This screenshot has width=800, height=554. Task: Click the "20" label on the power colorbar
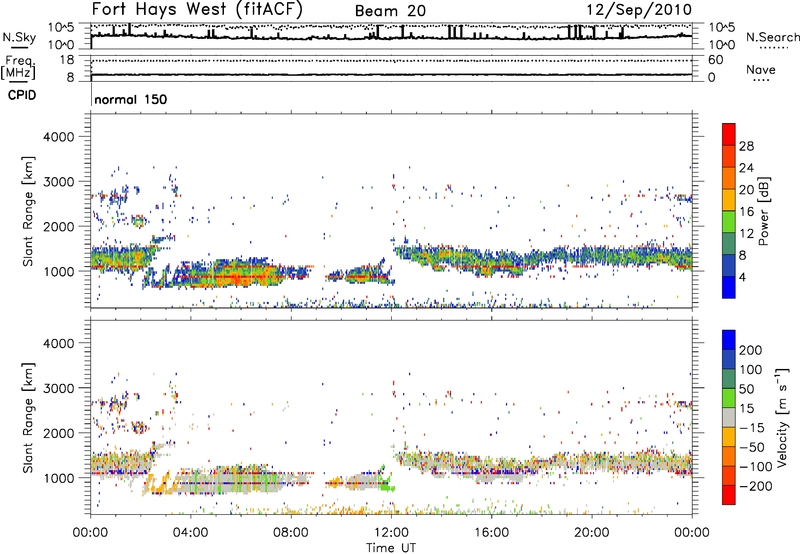(746, 190)
